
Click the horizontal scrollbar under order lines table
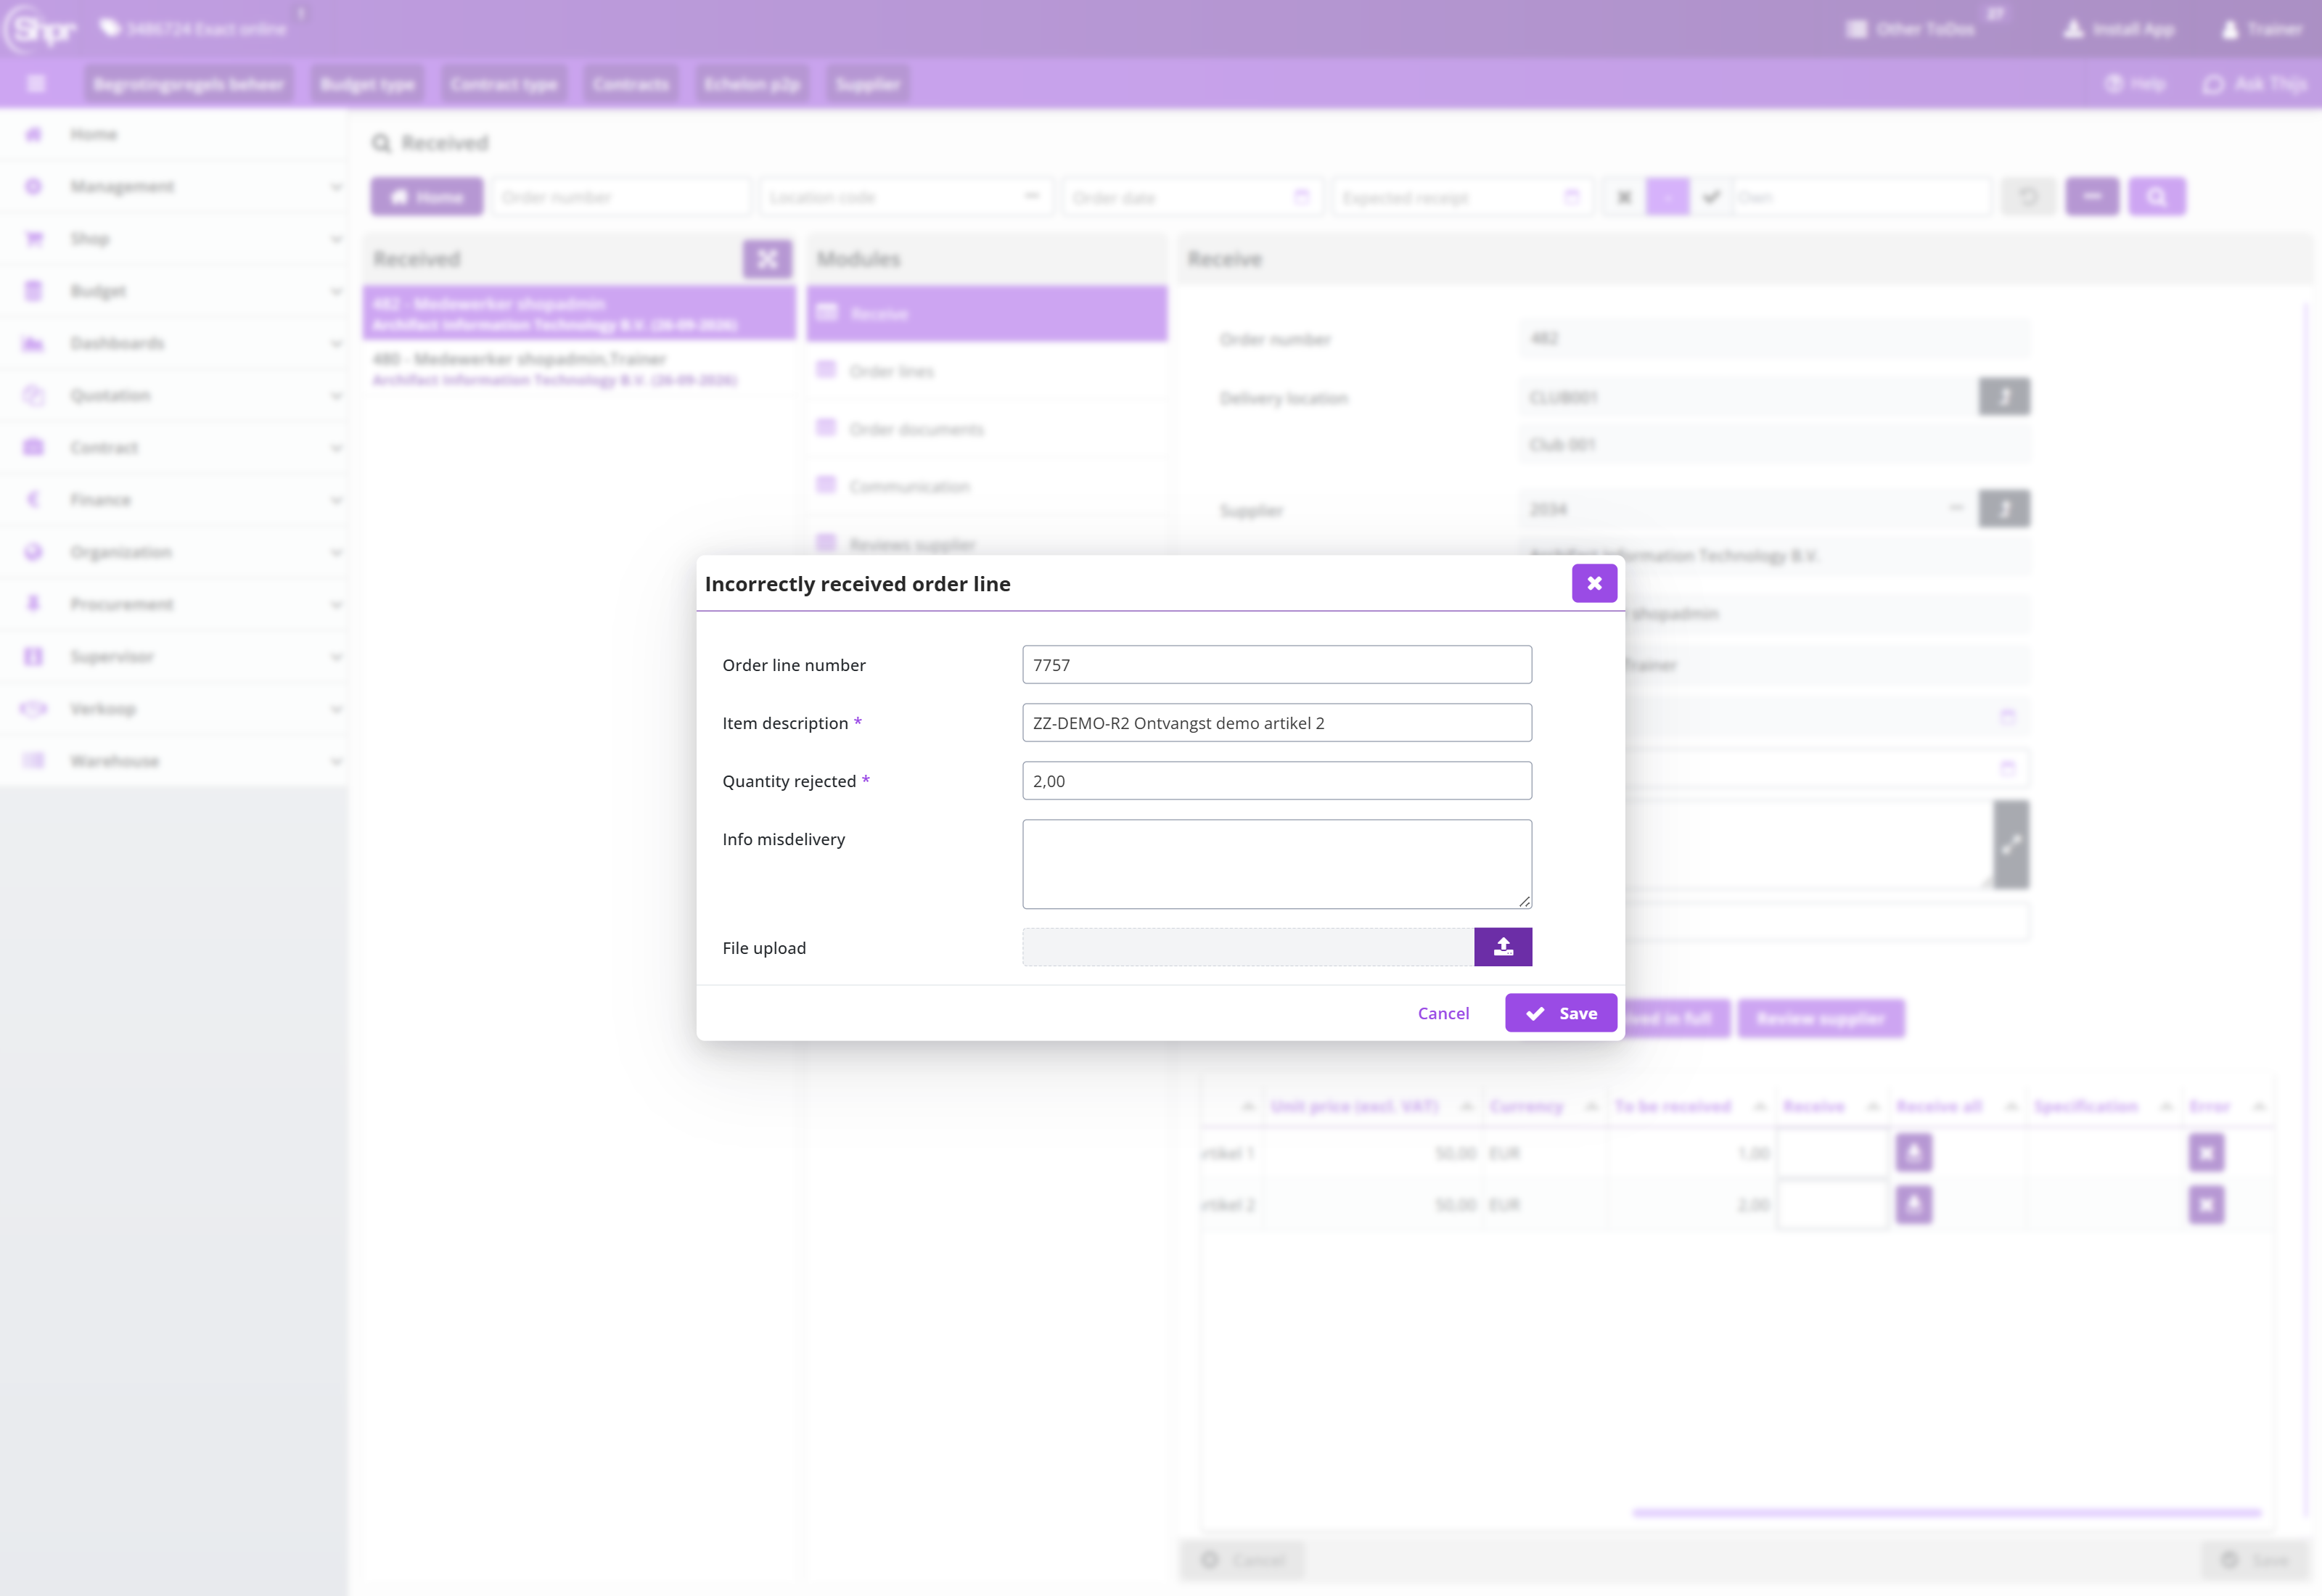[x=1947, y=1513]
